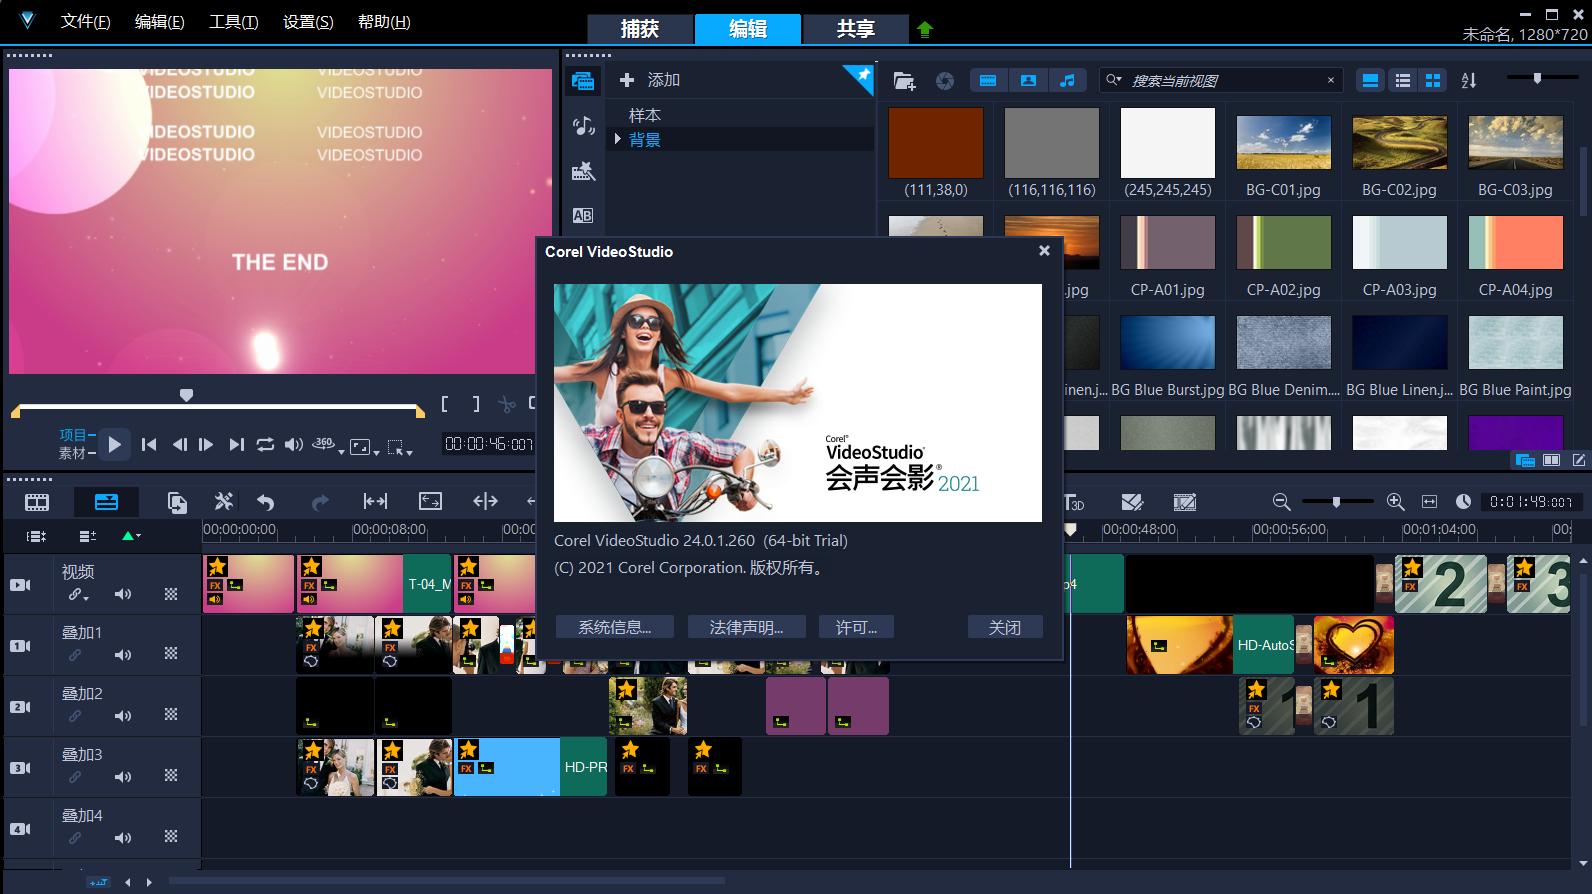Mute the 叠加2 track audio
Image resolution: width=1592 pixels, height=894 pixels.
pos(123,716)
